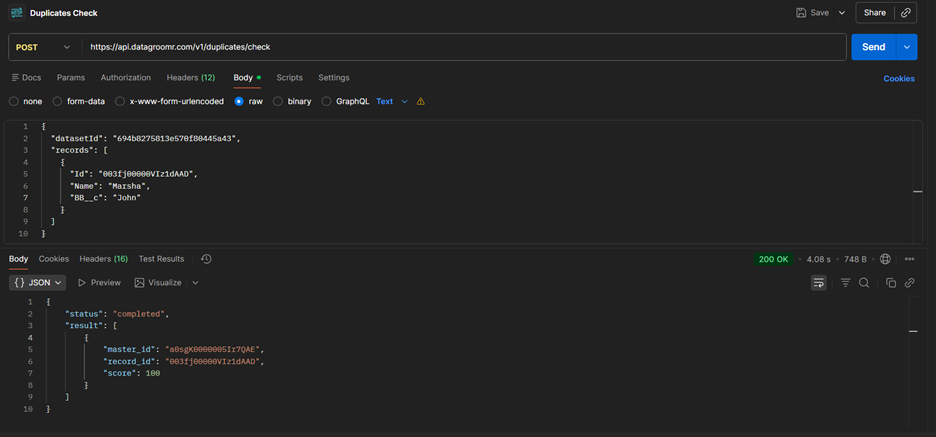Image resolution: width=936 pixels, height=437 pixels.
Task: Open the three-dot response options menu
Action: [x=910, y=259]
